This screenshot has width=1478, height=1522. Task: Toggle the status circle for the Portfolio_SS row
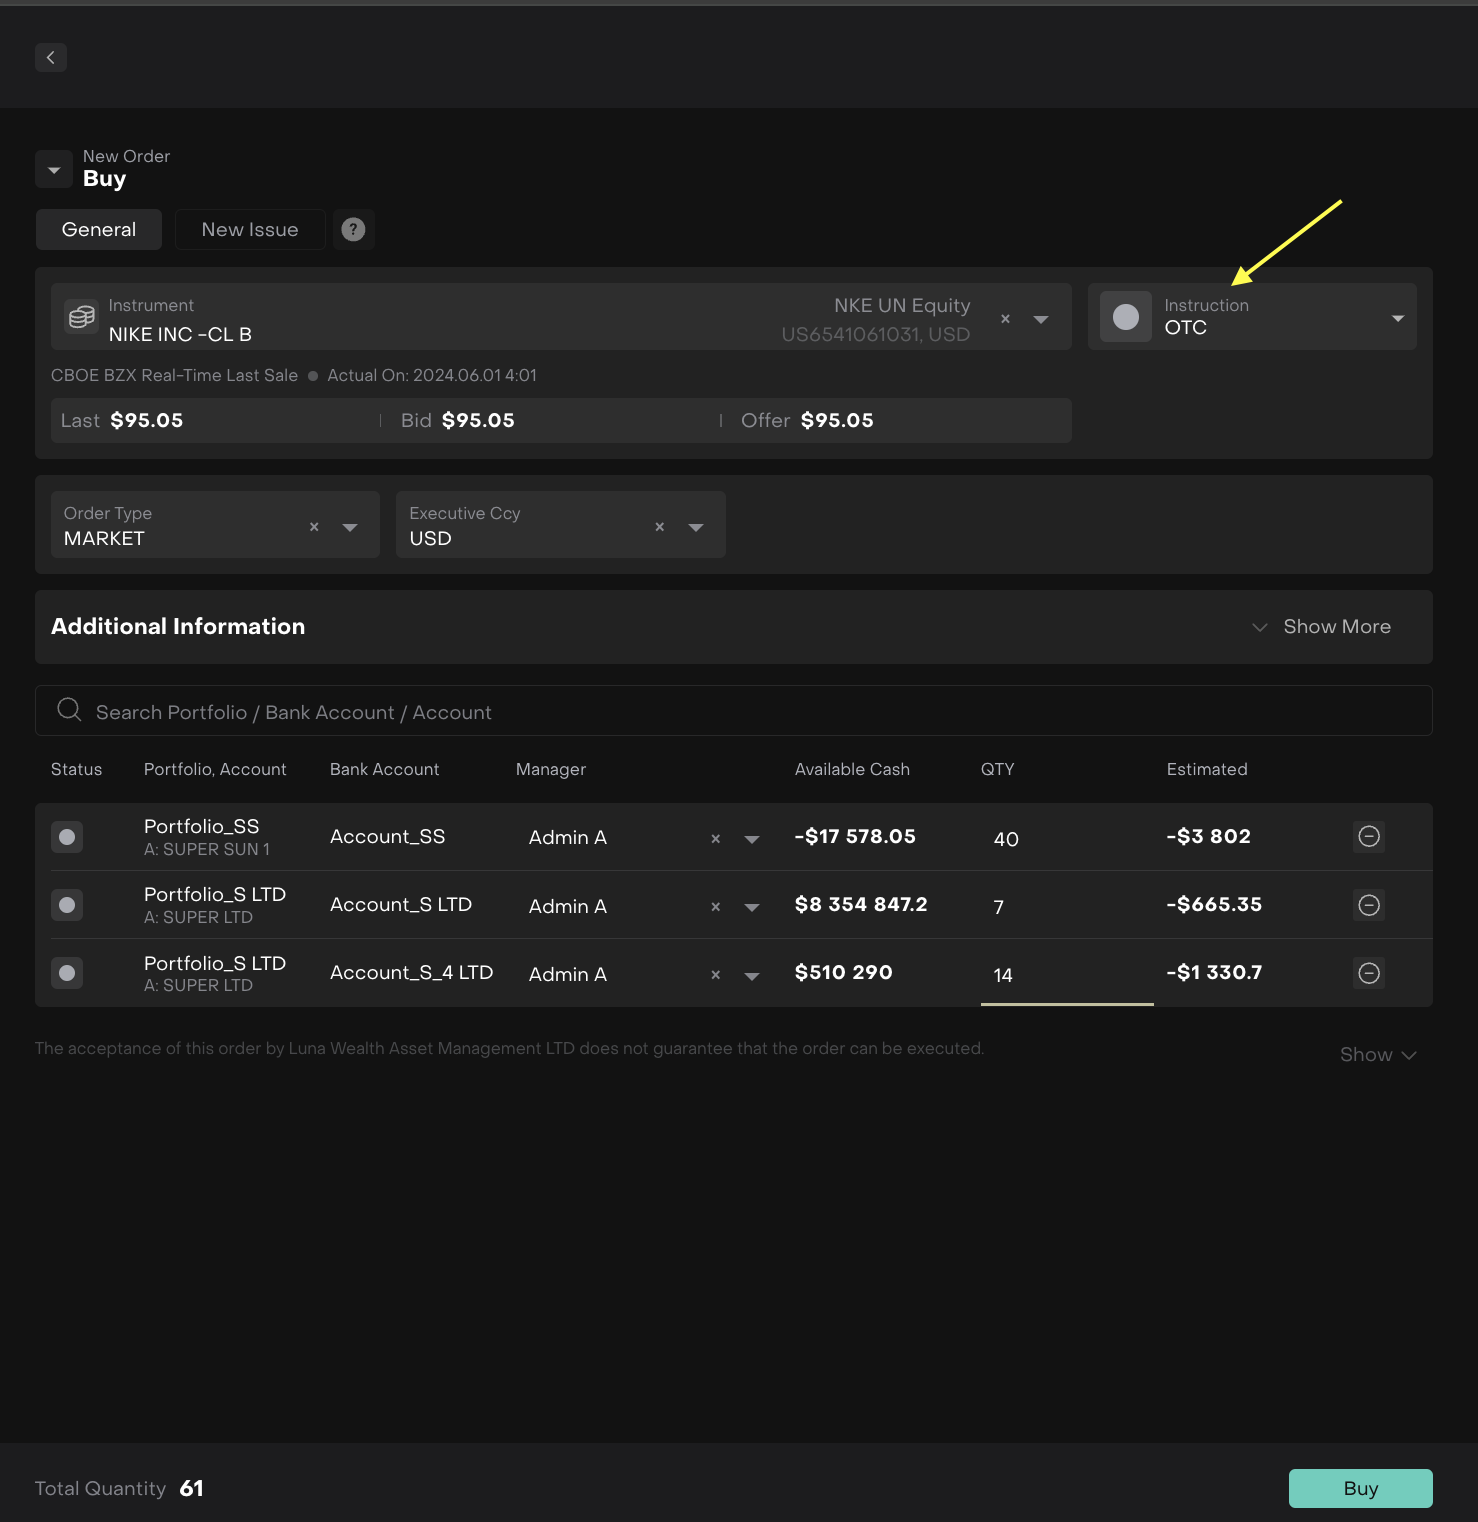[67, 837]
